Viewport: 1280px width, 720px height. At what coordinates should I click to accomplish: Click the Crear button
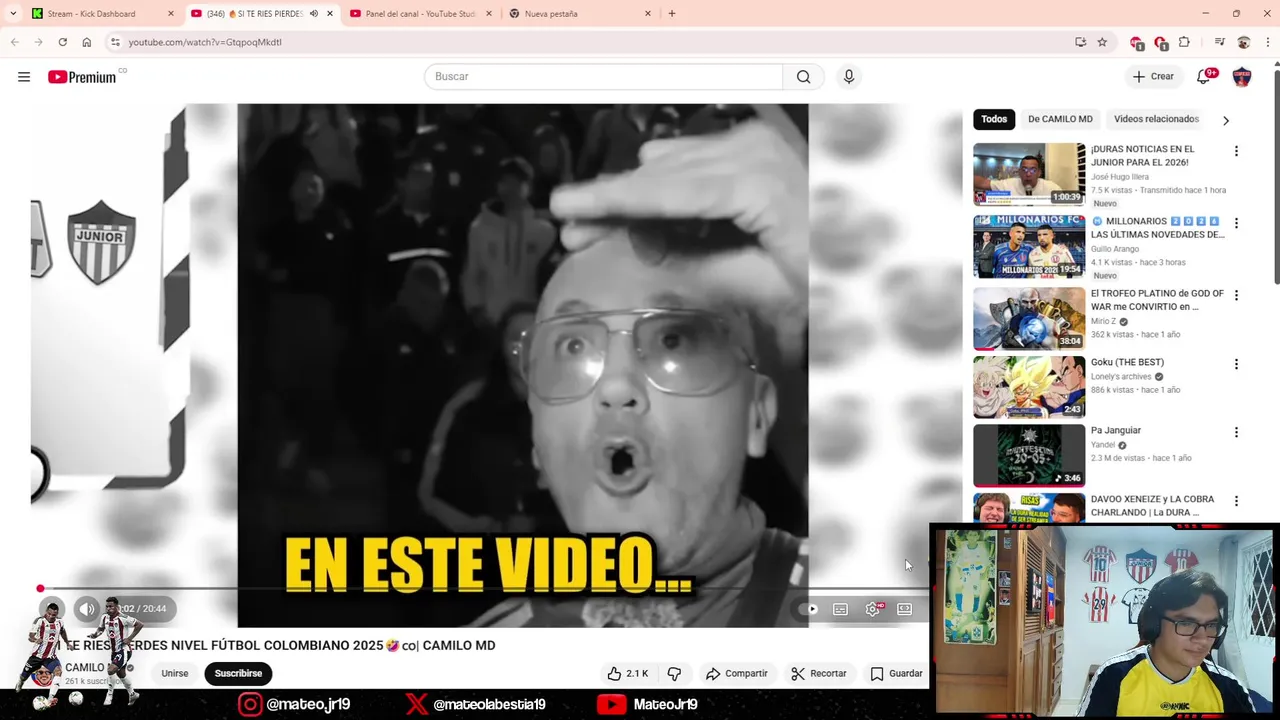click(1153, 77)
